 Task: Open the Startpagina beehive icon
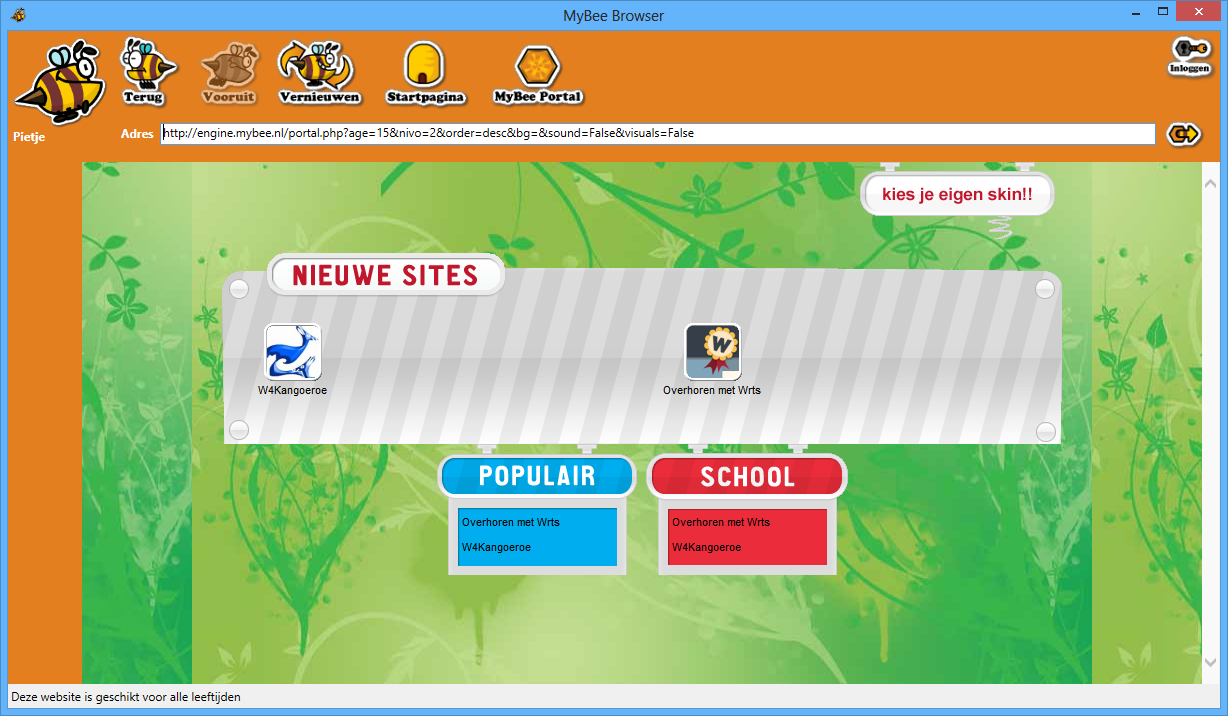(425, 73)
